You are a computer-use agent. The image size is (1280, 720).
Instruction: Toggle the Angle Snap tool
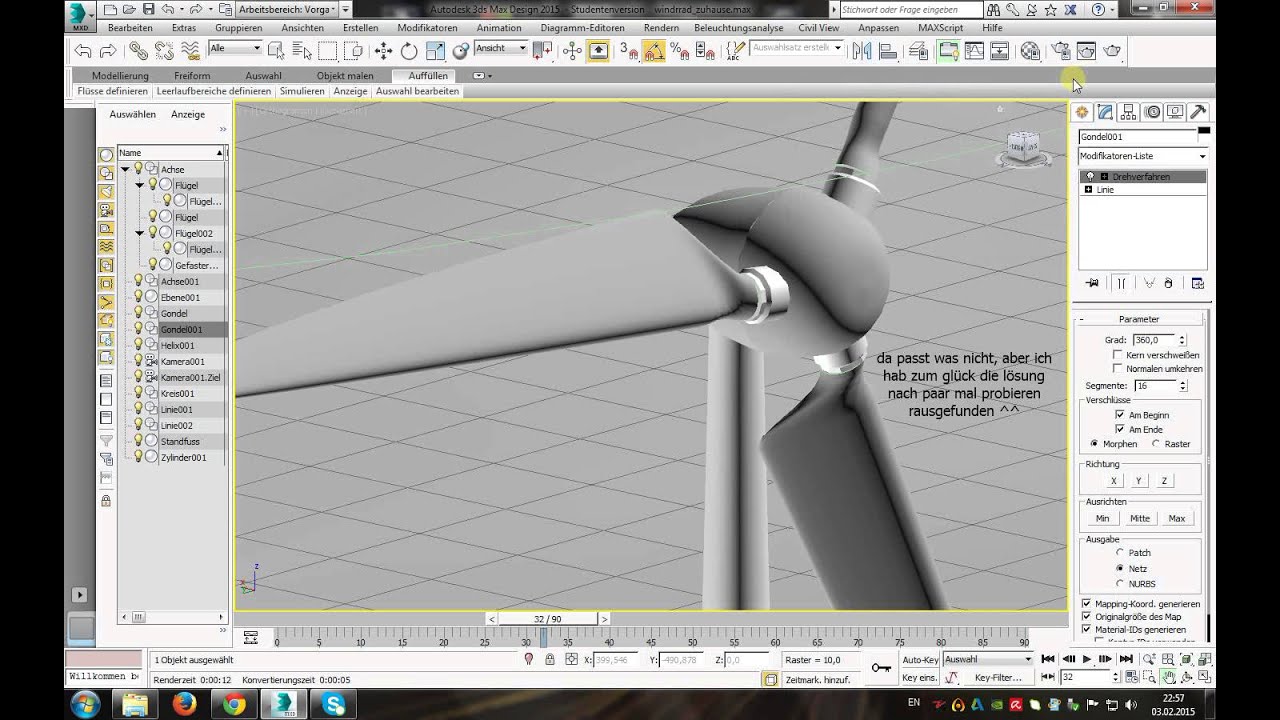click(653, 51)
